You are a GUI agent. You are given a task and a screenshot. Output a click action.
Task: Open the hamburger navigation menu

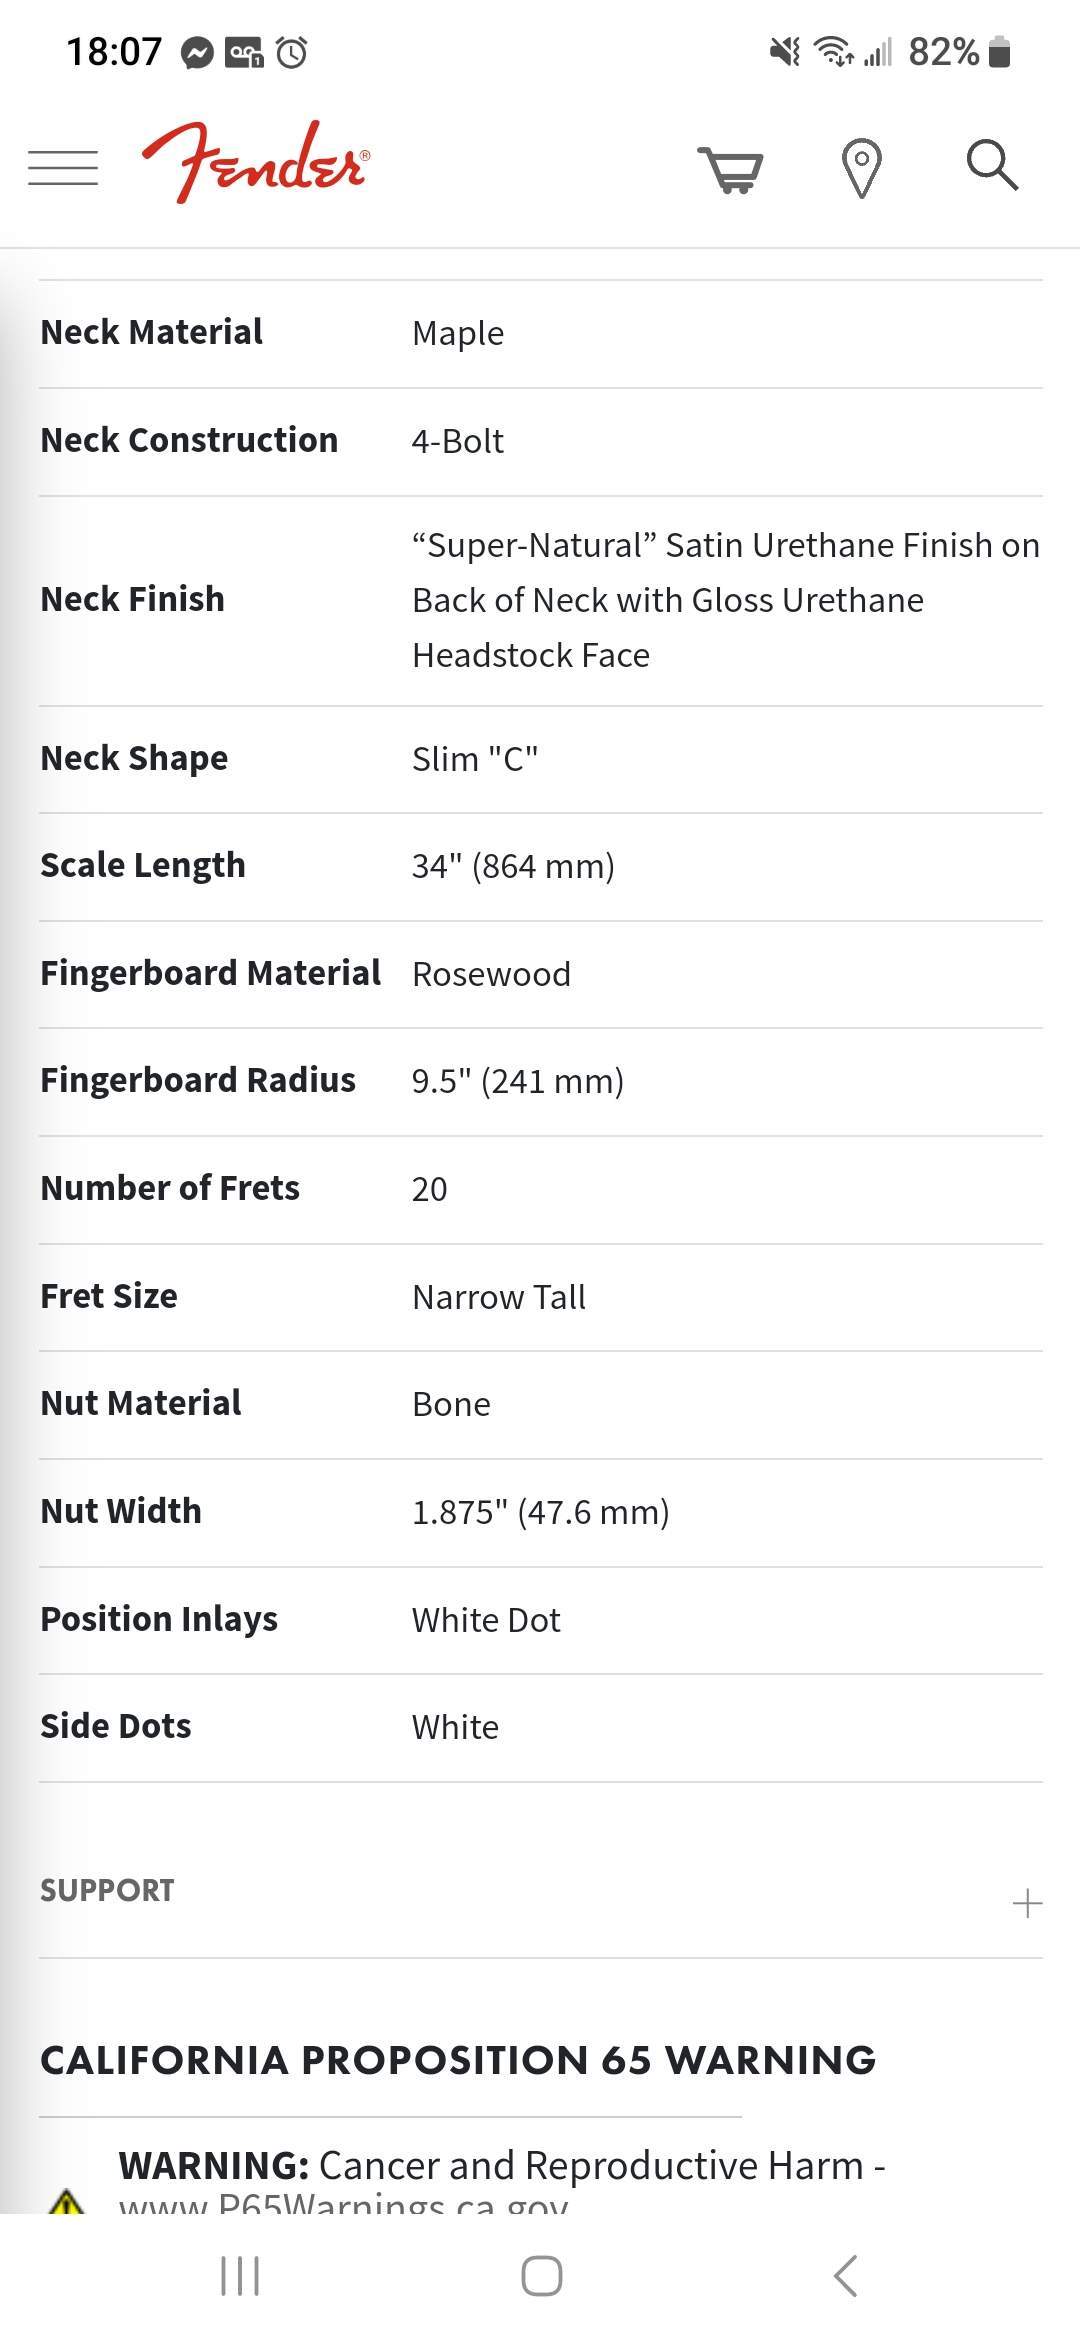coord(63,167)
